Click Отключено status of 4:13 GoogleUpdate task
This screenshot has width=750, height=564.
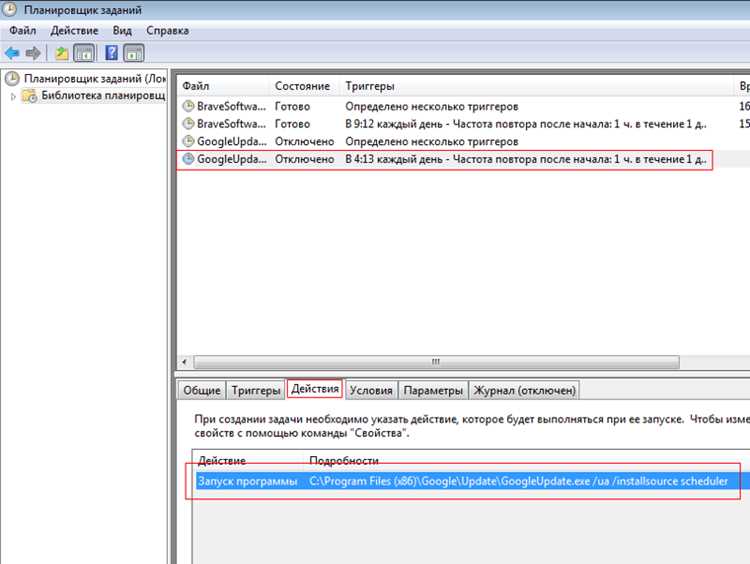[x=304, y=159]
